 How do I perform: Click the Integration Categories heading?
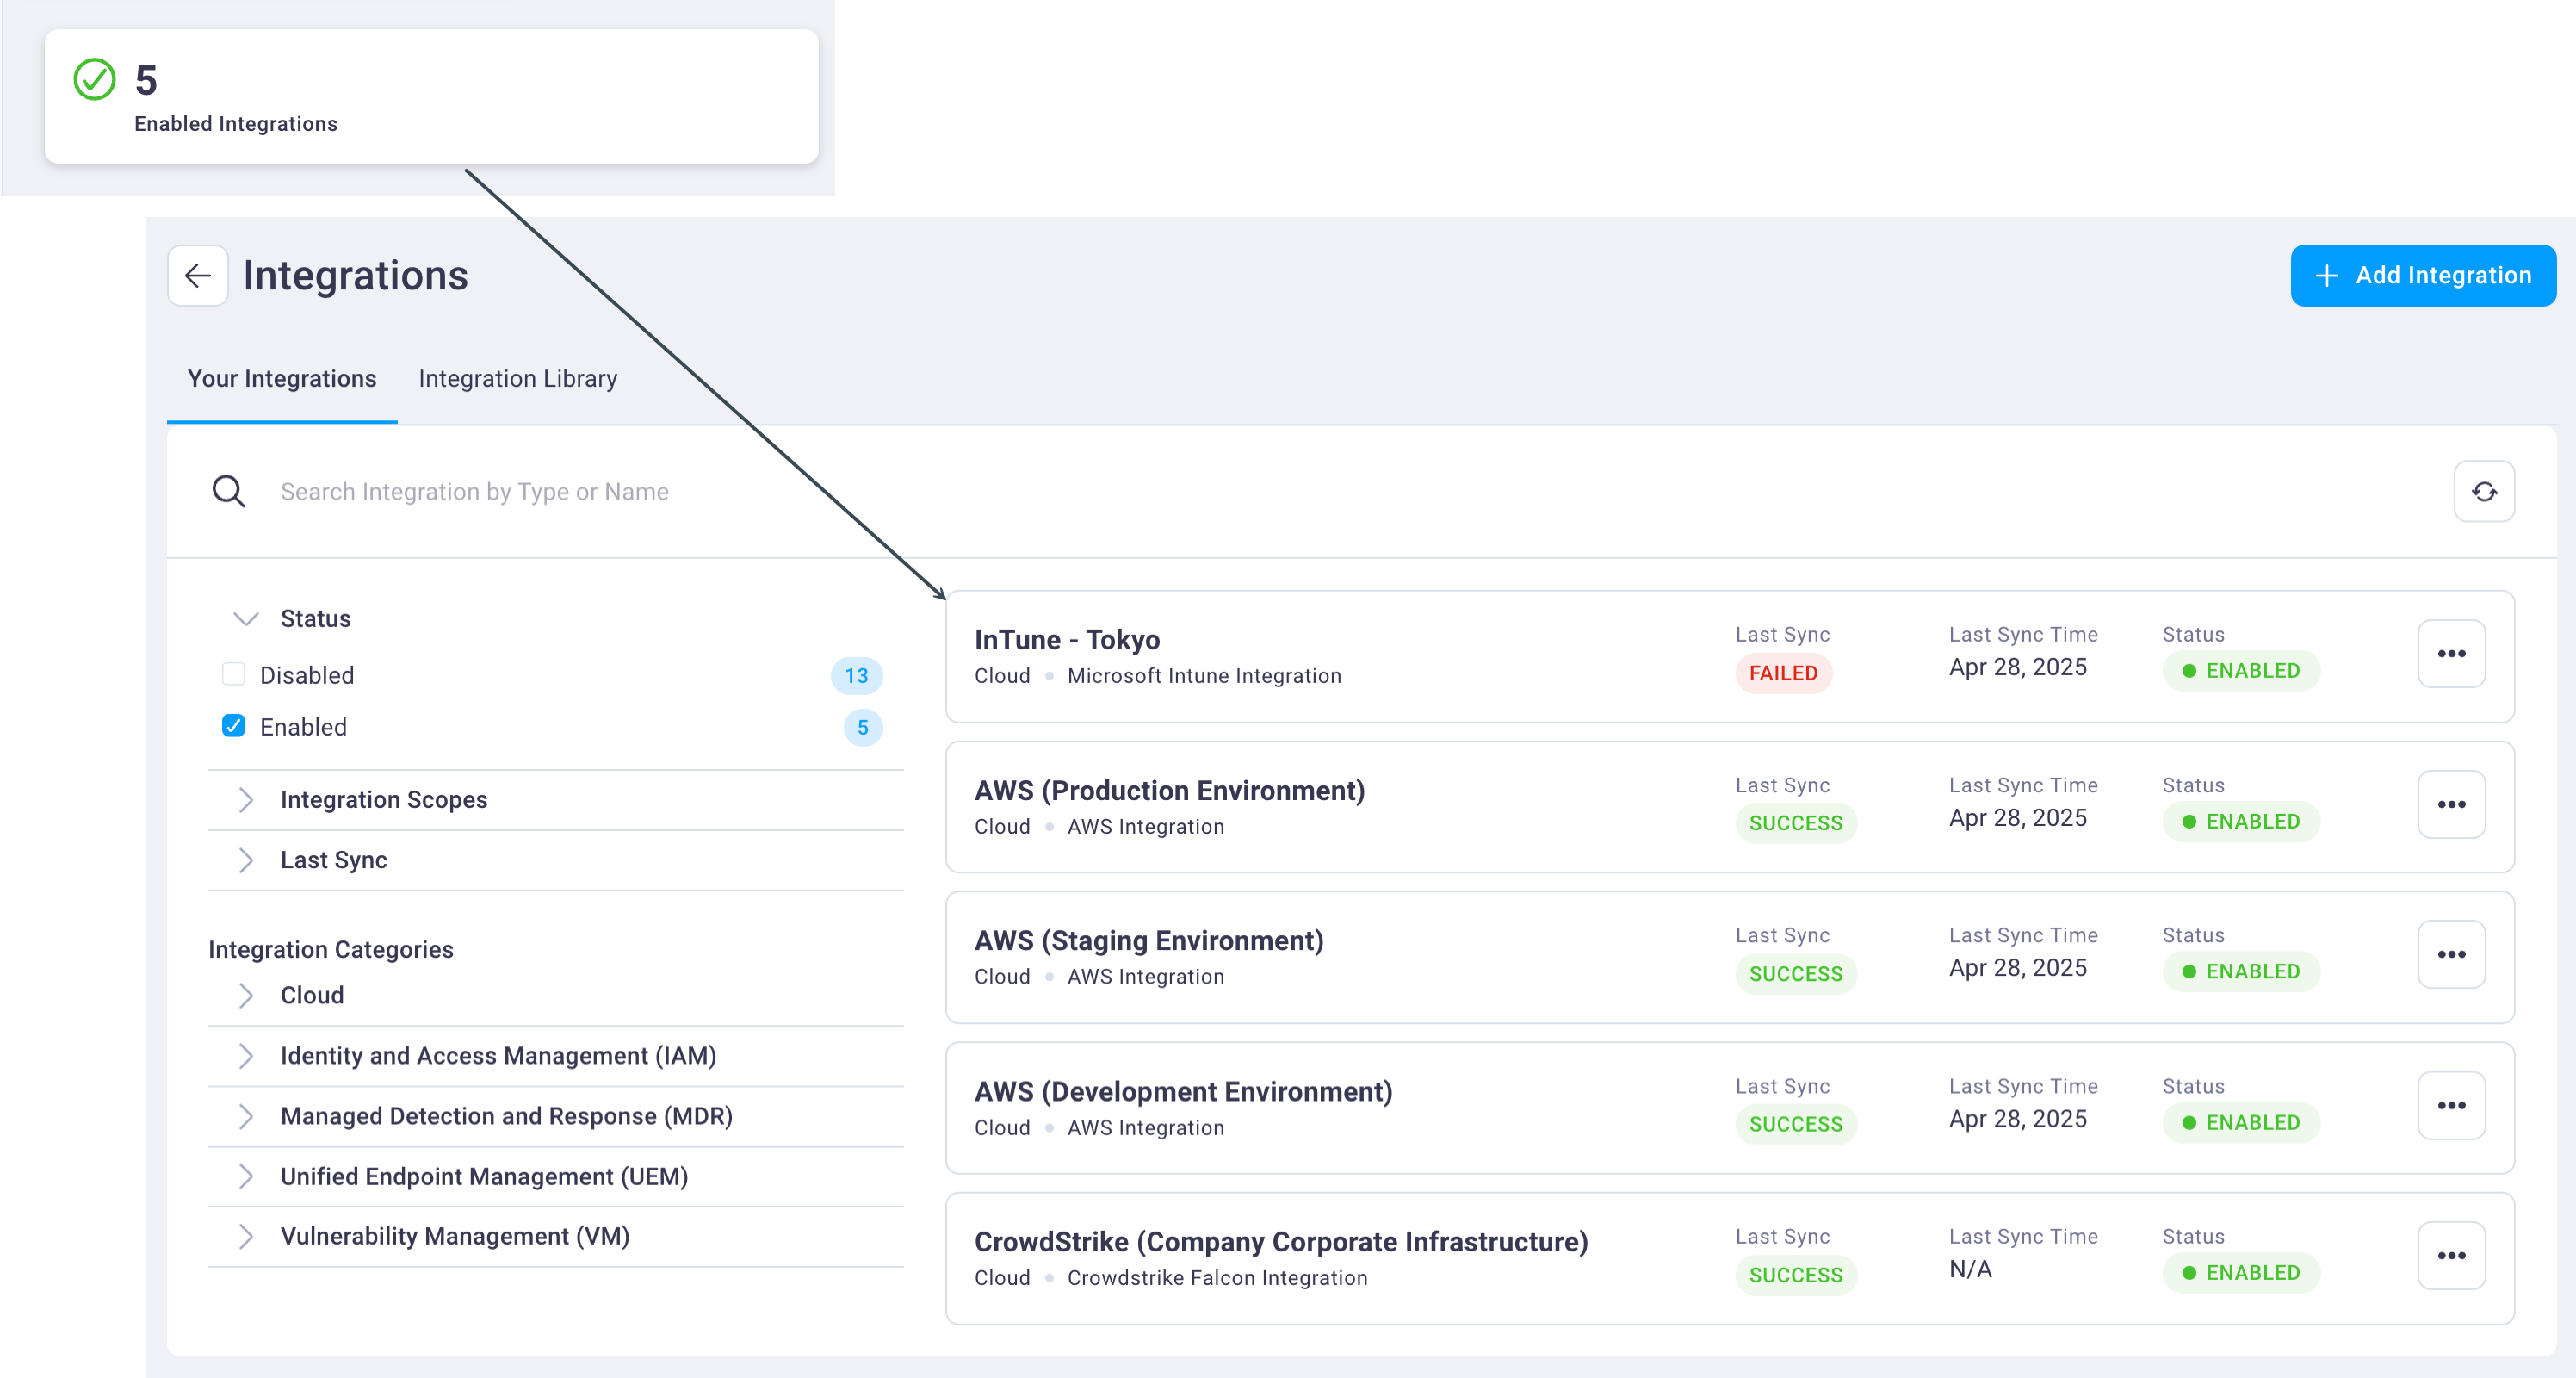[x=330, y=949]
